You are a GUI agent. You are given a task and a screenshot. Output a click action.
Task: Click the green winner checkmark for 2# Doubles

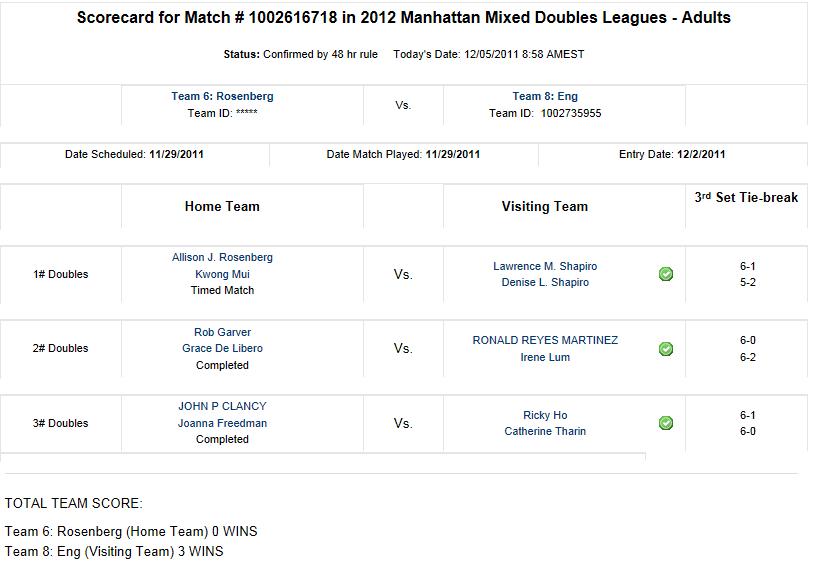click(666, 349)
